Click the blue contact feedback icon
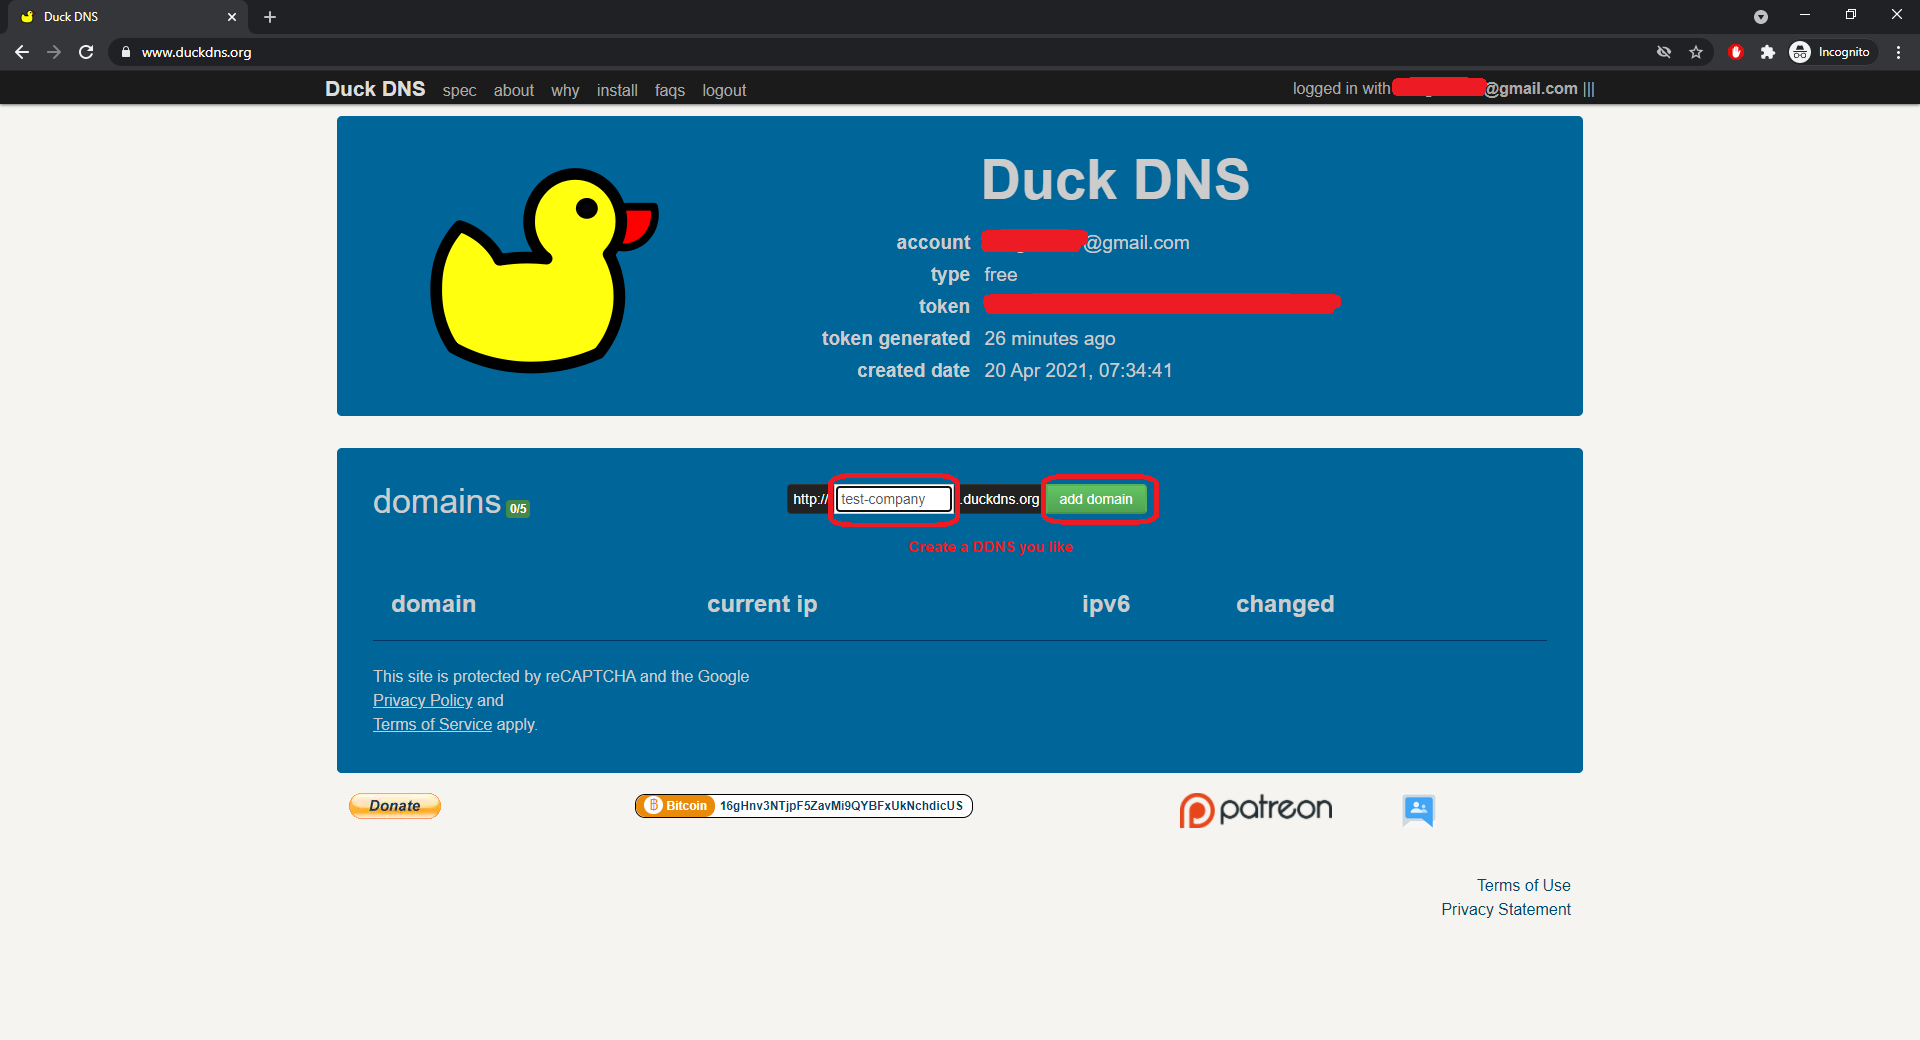The image size is (1920, 1040). pyautogui.click(x=1417, y=811)
